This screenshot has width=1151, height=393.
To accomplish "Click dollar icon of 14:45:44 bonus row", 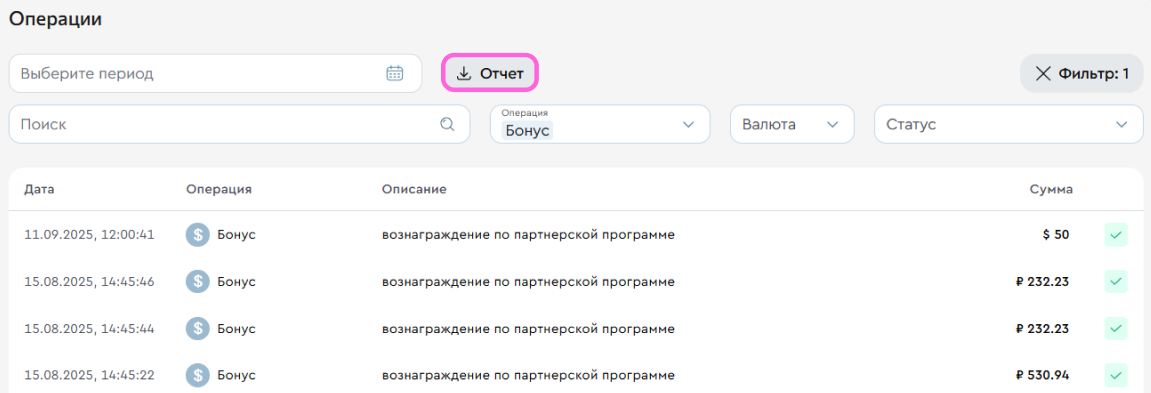I will click(x=197, y=329).
